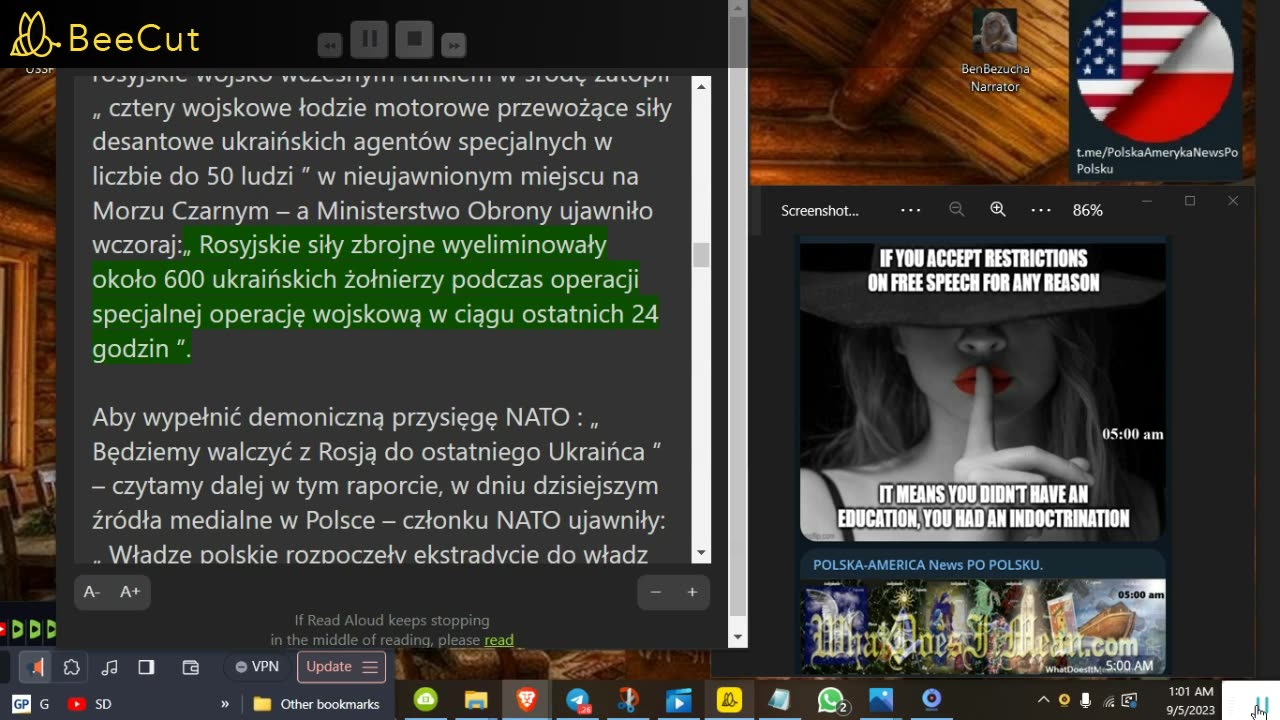Image resolution: width=1280 pixels, height=720 pixels.
Task: Click the network signal tray icon
Action: [1108, 700]
